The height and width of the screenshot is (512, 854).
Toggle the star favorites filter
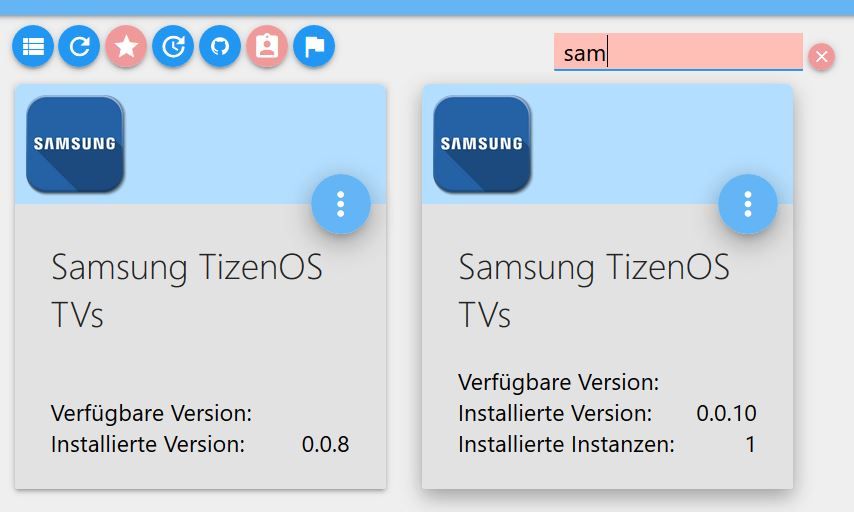[x=126, y=46]
